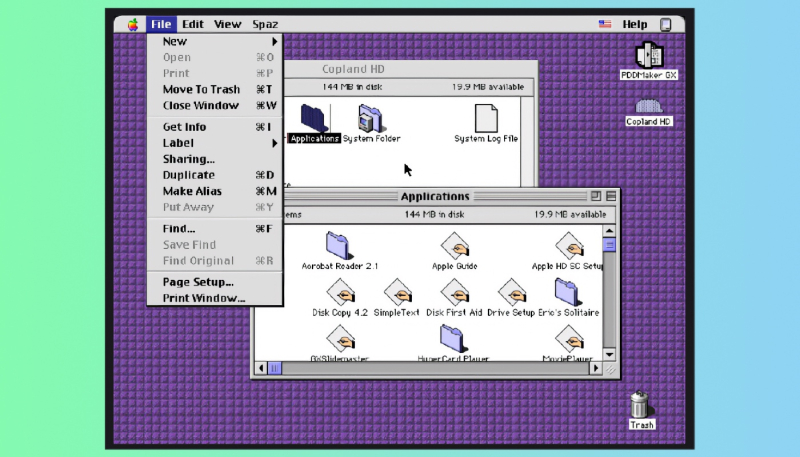Screen dimensions: 800x457
Task: Choose Close Window menu item
Action: pyautogui.click(x=214, y=106)
